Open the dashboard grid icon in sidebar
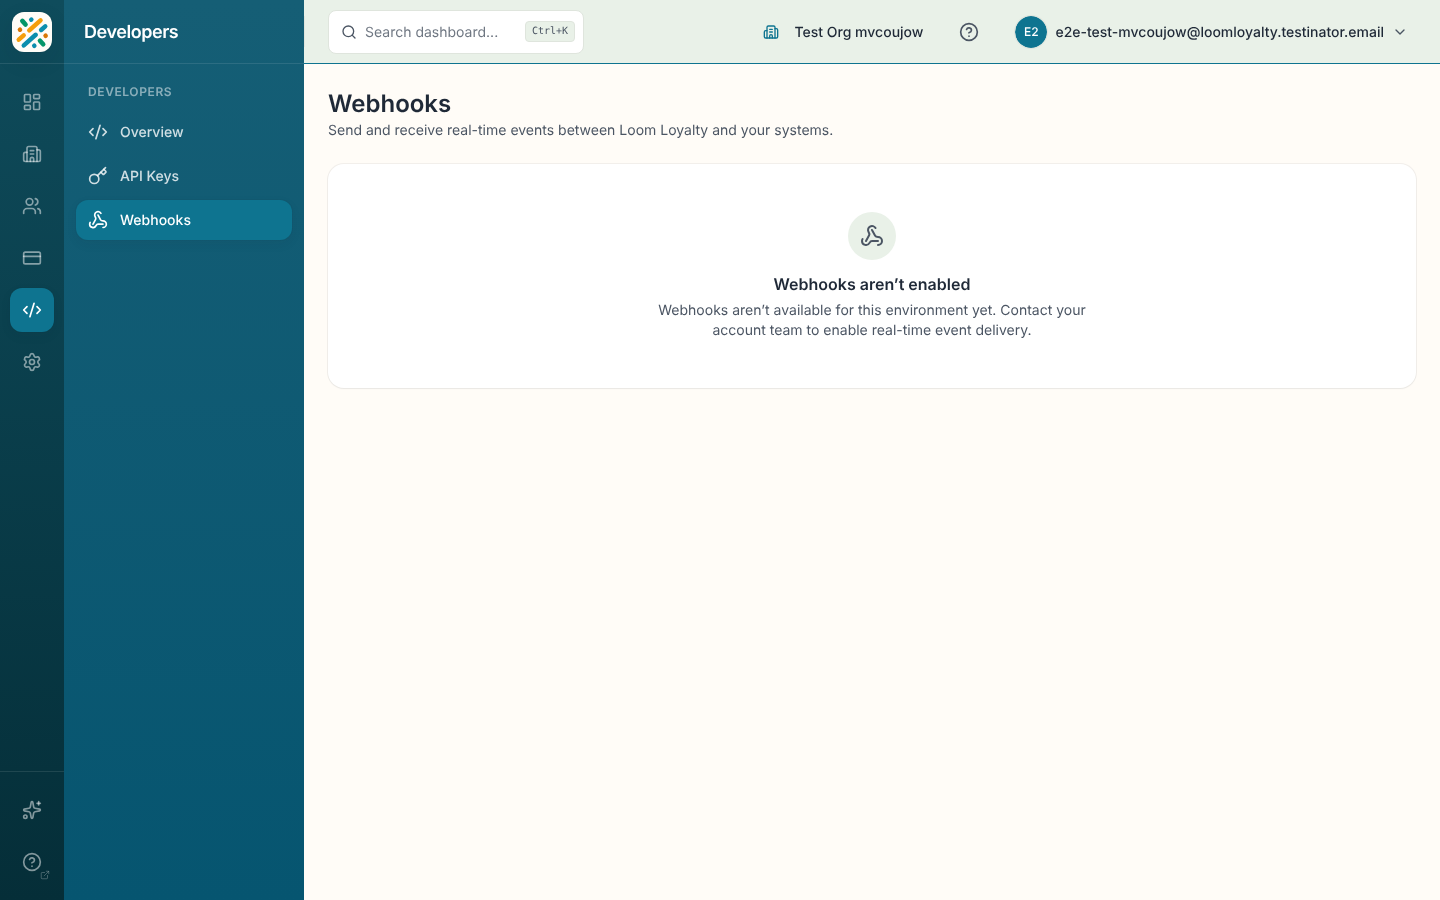The height and width of the screenshot is (900, 1440). pyautogui.click(x=32, y=102)
